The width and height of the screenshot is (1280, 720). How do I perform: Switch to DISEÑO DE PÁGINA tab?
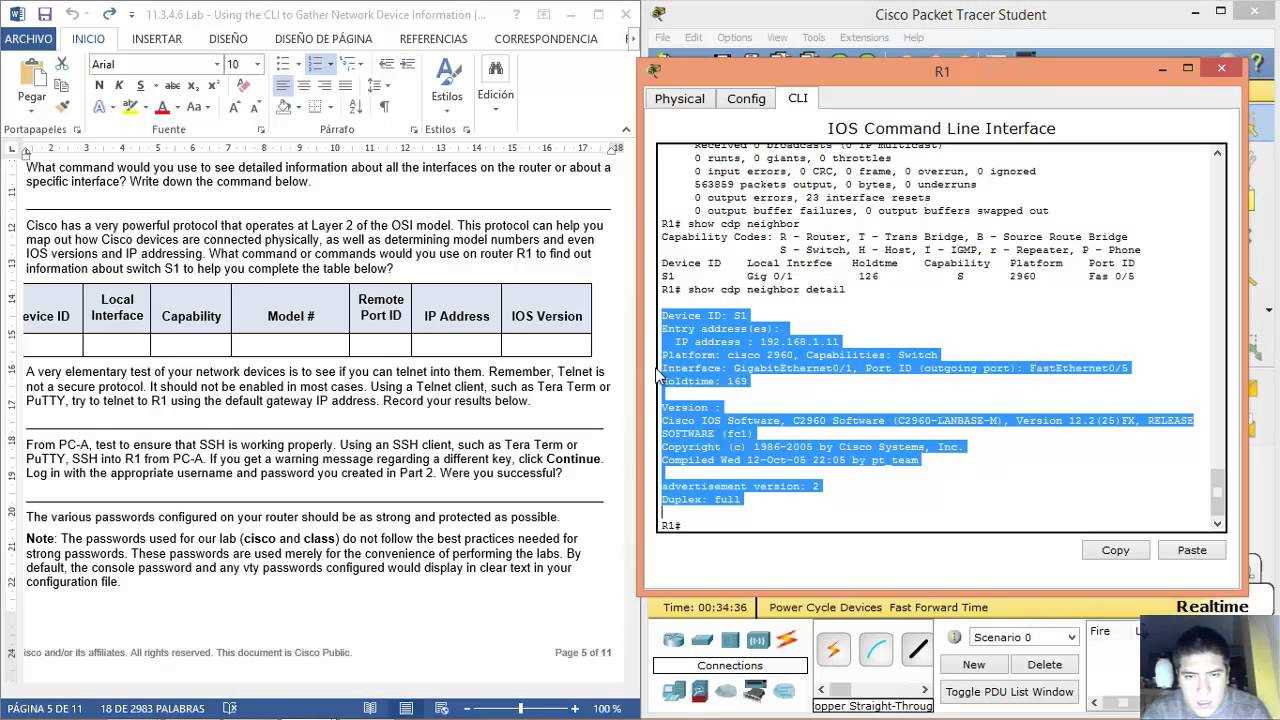(323, 39)
